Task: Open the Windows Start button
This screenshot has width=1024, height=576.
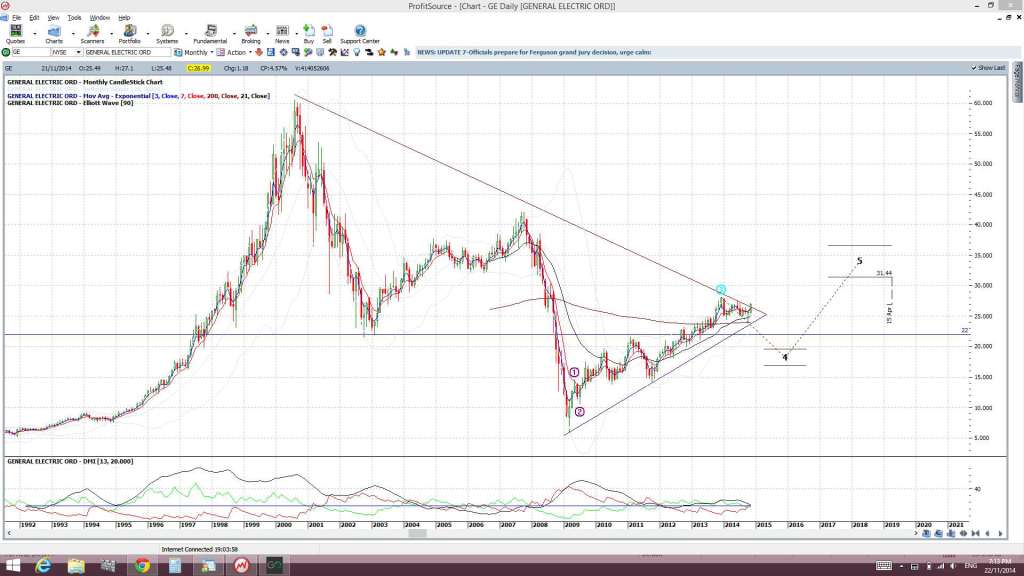Action: click(x=12, y=566)
